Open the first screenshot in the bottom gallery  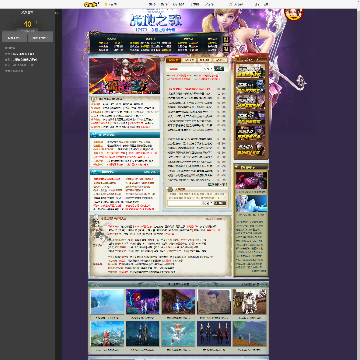point(107,301)
